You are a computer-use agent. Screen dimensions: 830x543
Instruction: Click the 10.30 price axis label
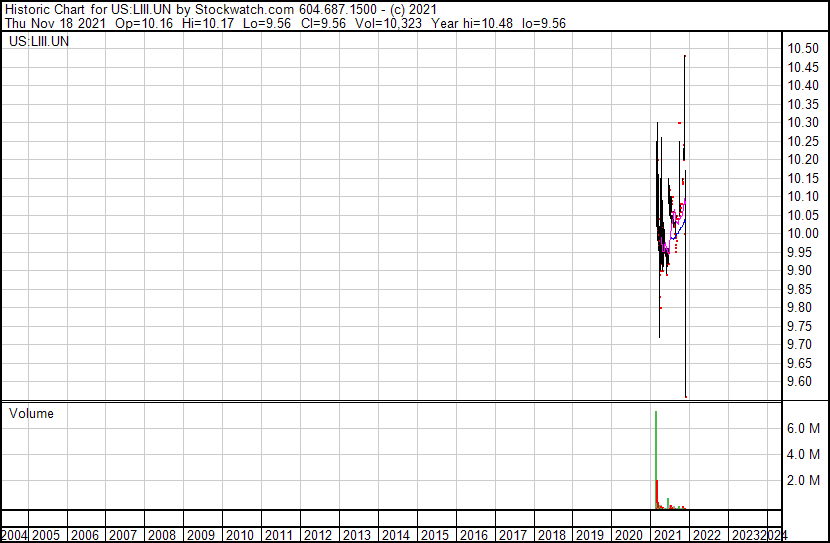pos(803,123)
